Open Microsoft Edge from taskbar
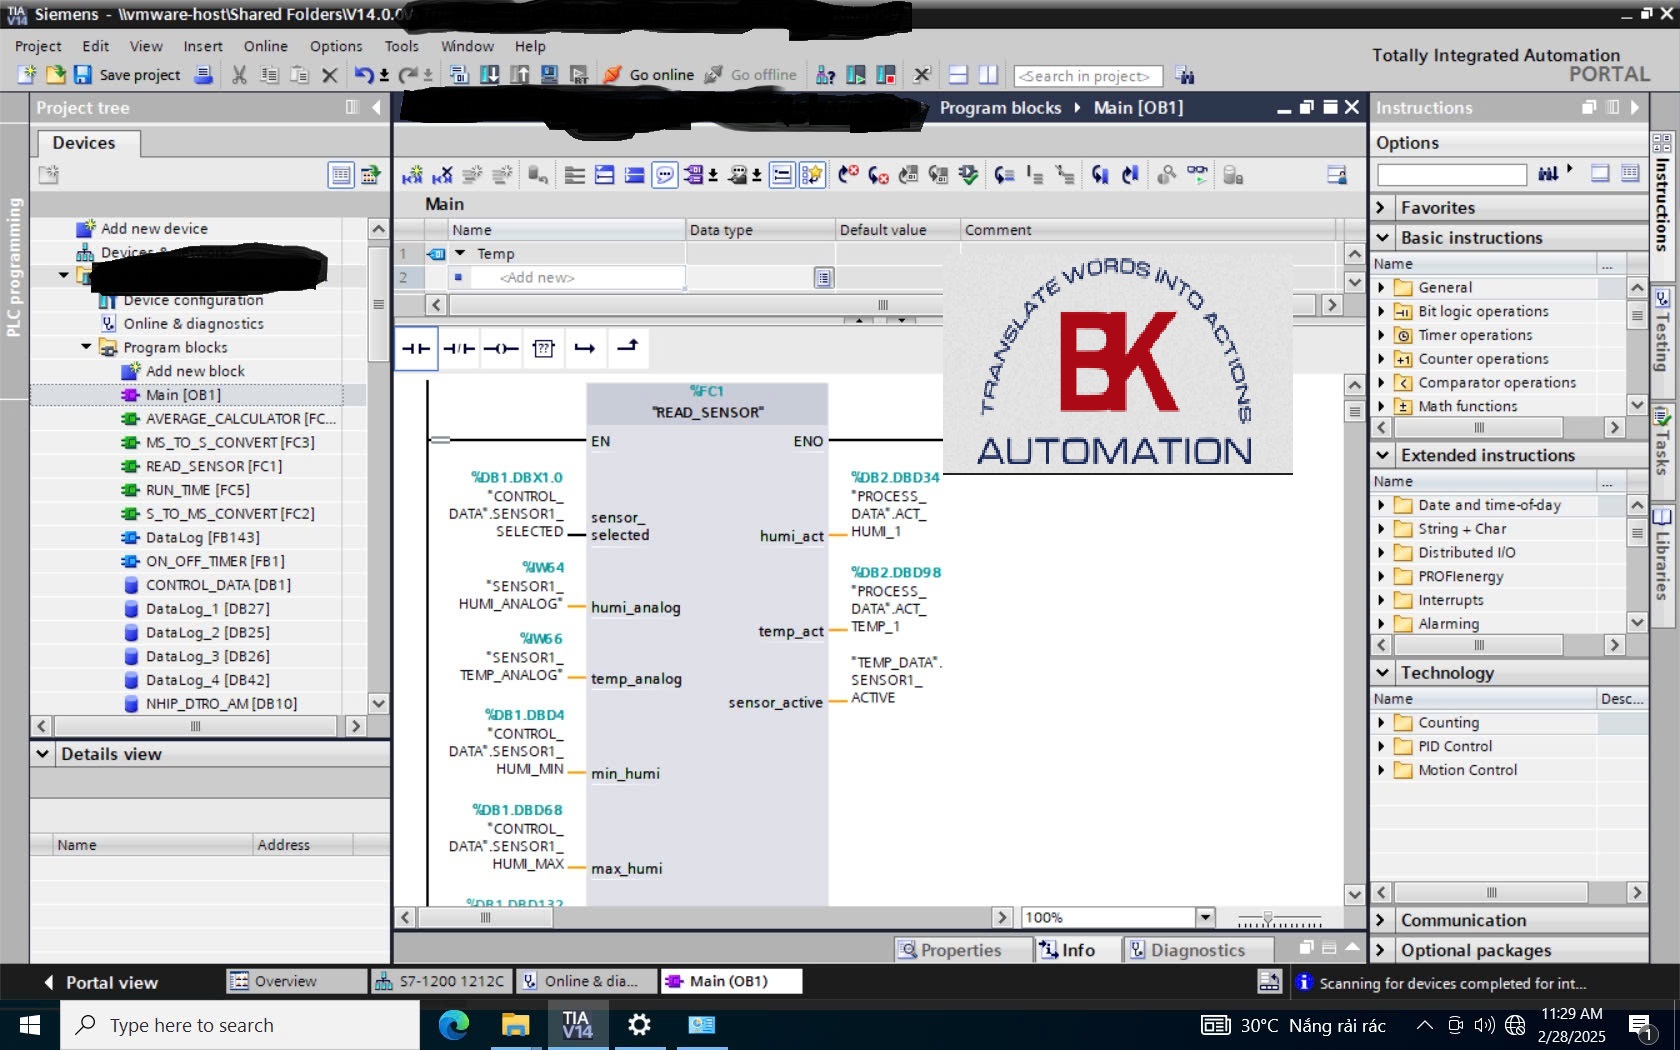 point(453,1025)
